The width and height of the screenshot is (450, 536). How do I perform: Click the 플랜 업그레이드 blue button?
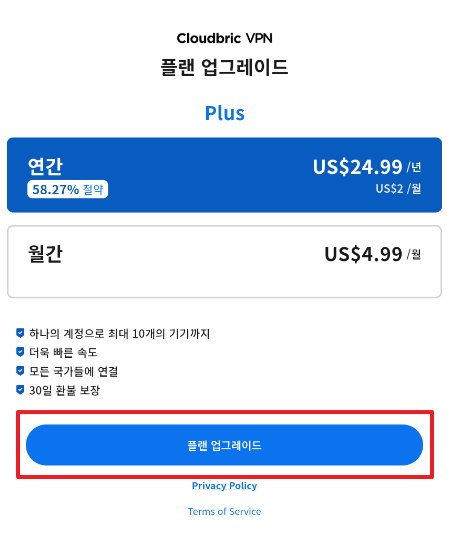pyautogui.click(x=224, y=445)
